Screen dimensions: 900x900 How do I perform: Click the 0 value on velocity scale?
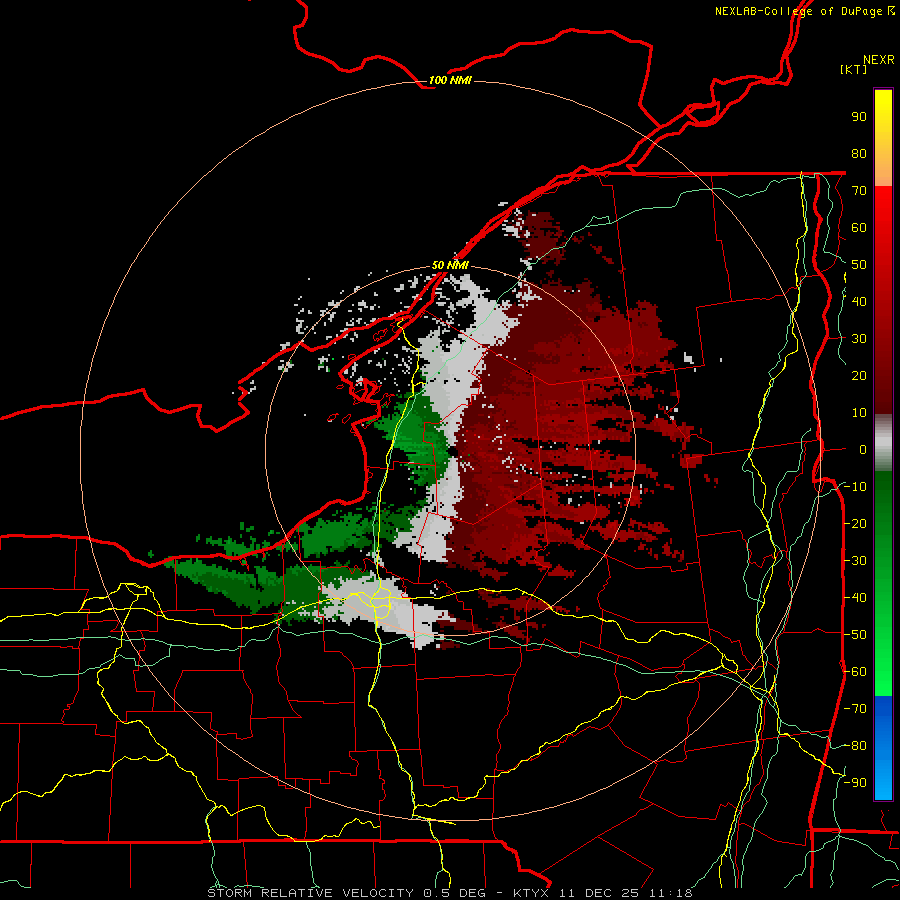coord(863,450)
